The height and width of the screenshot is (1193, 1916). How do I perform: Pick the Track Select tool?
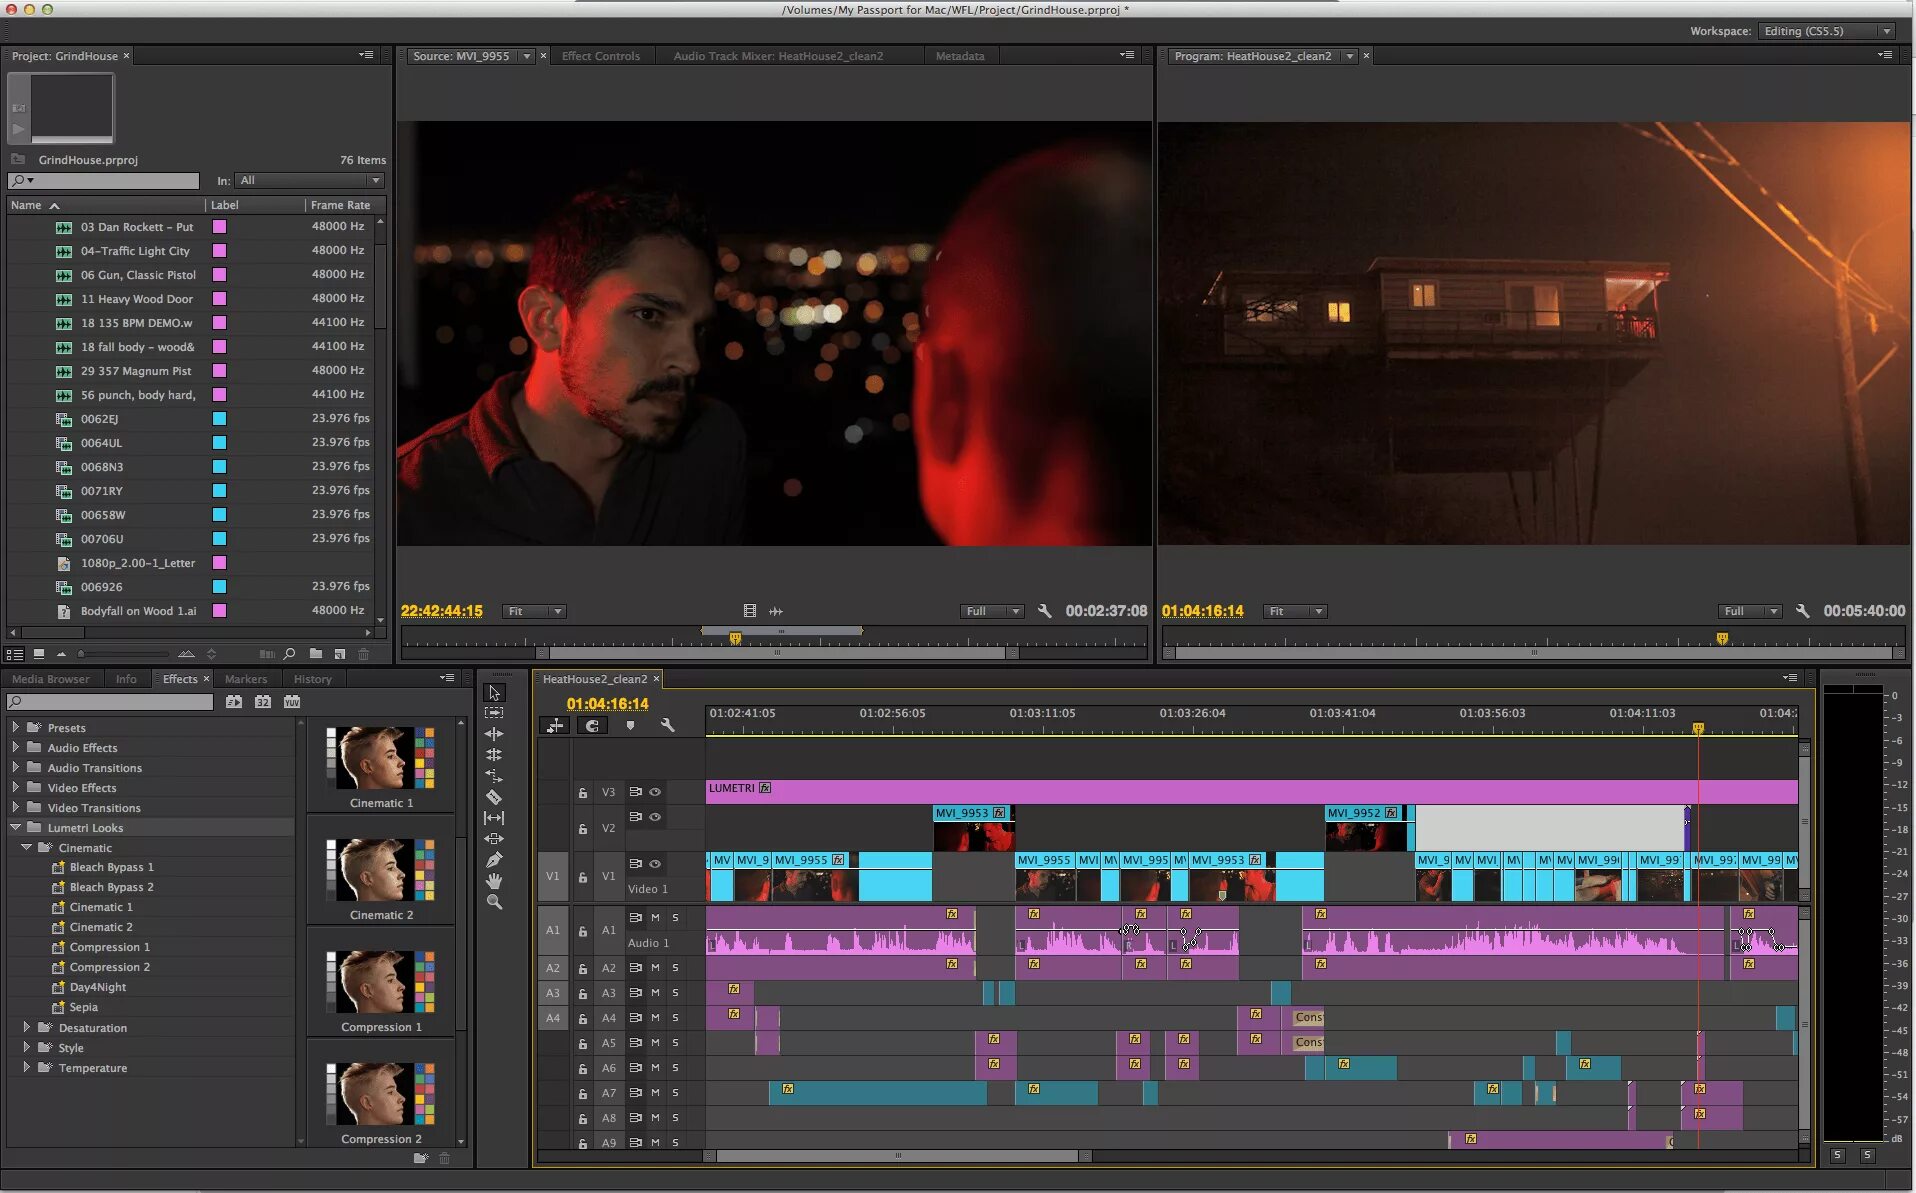pos(494,713)
